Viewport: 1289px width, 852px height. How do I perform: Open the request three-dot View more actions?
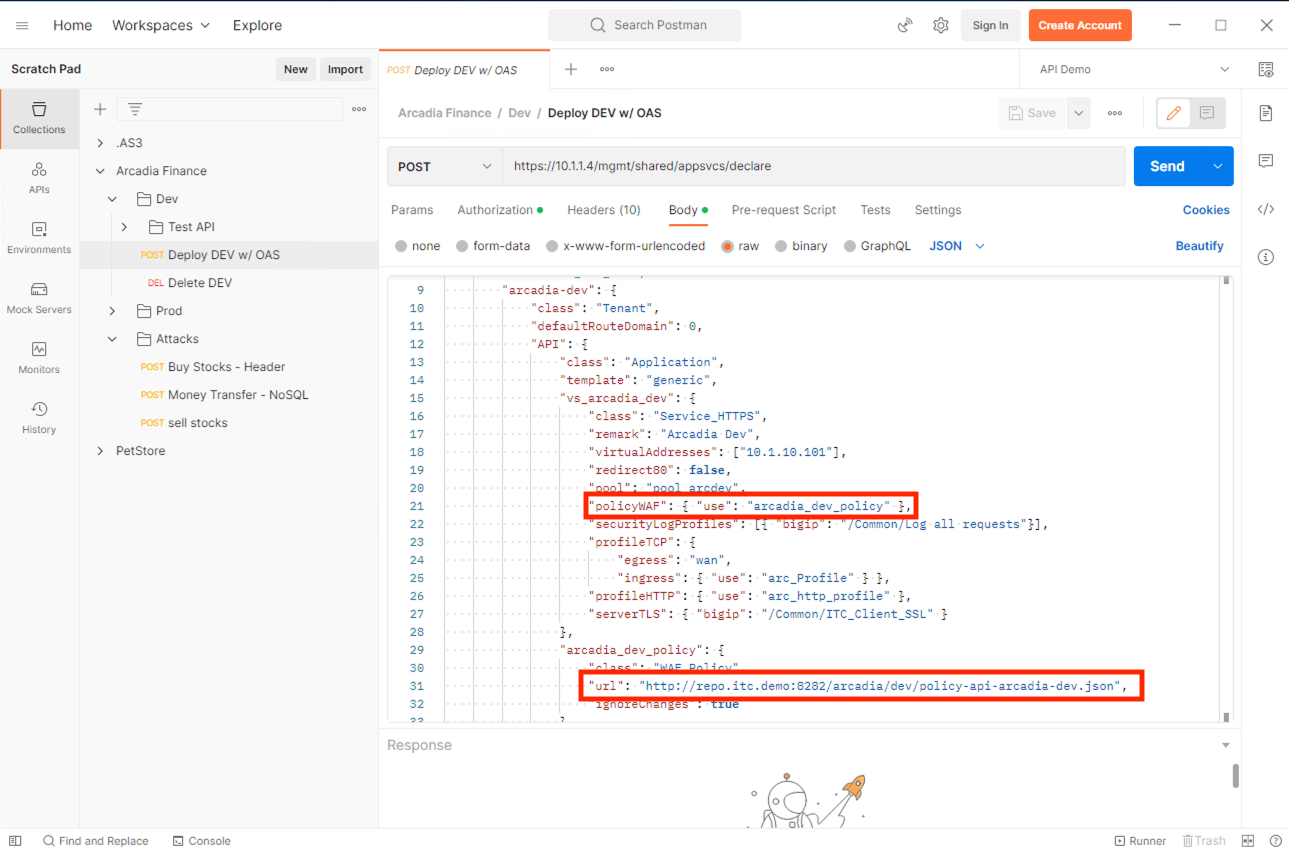click(1115, 113)
